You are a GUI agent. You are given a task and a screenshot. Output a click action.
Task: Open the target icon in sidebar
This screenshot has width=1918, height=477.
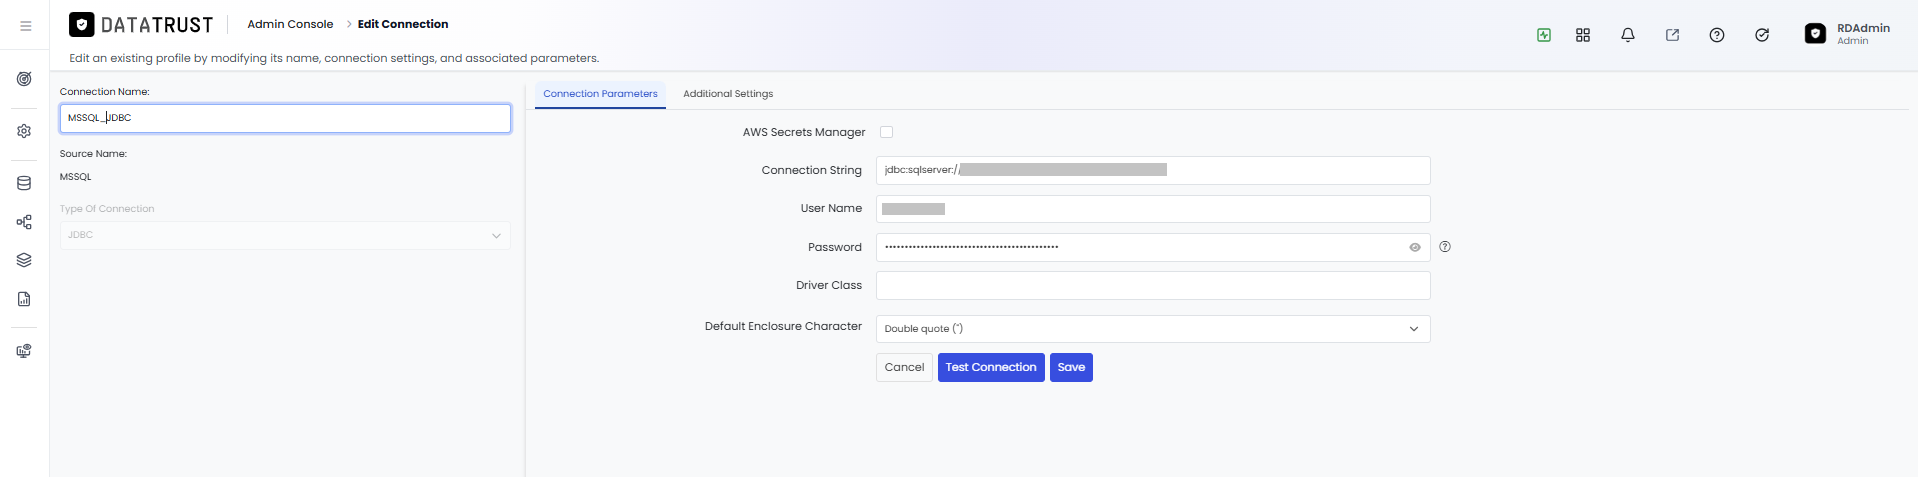click(24, 79)
